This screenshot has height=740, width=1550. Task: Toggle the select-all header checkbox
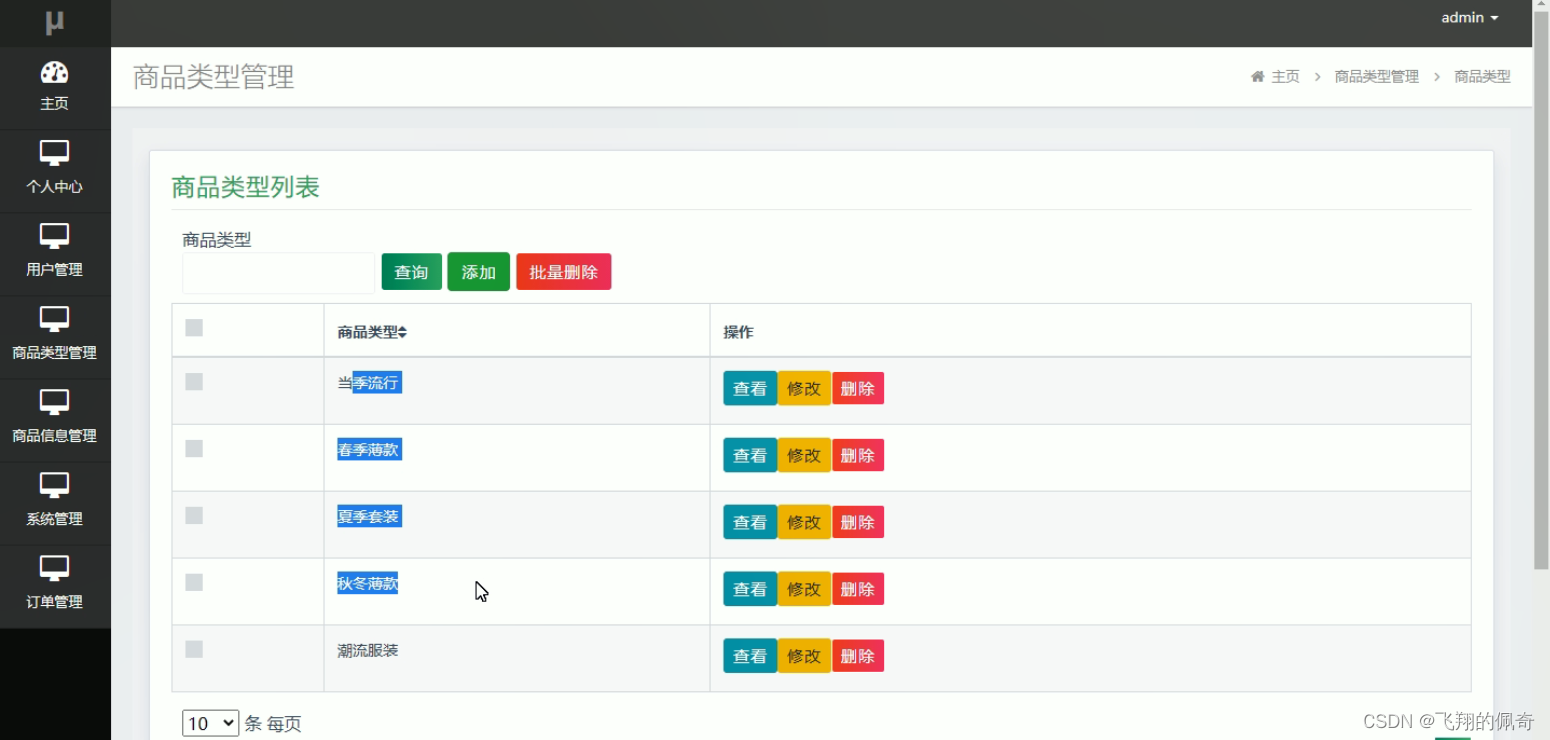(194, 328)
